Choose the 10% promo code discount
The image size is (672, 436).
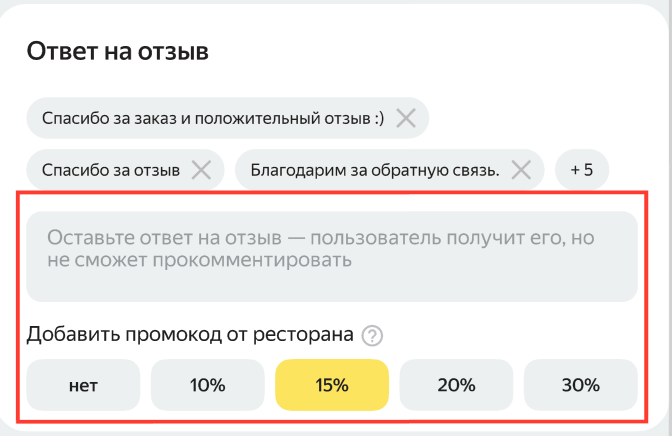(x=207, y=385)
